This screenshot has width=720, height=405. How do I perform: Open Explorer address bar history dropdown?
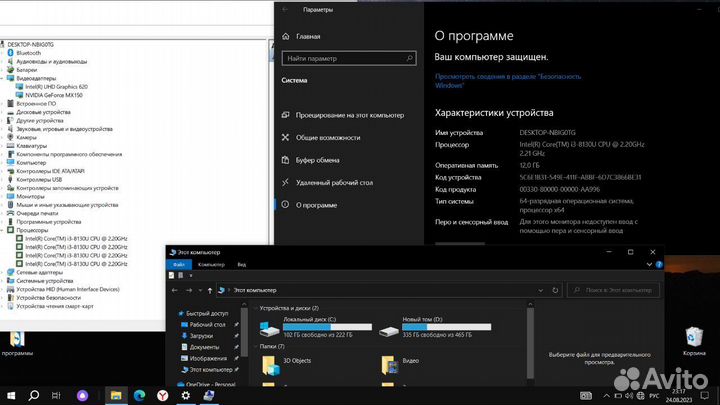540,290
